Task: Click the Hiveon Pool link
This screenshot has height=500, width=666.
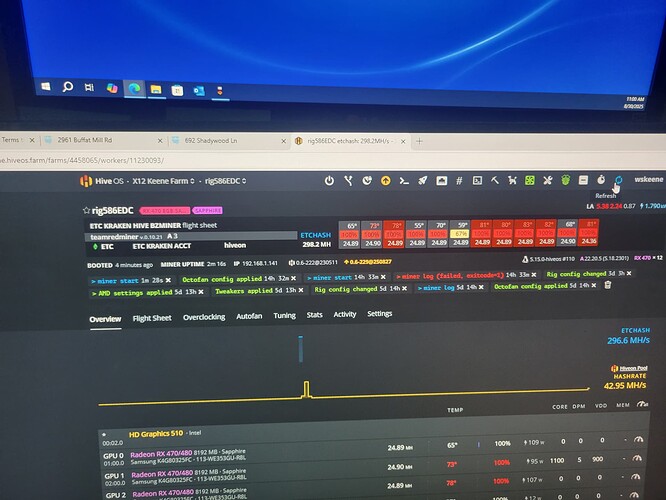Action: [x=629, y=368]
